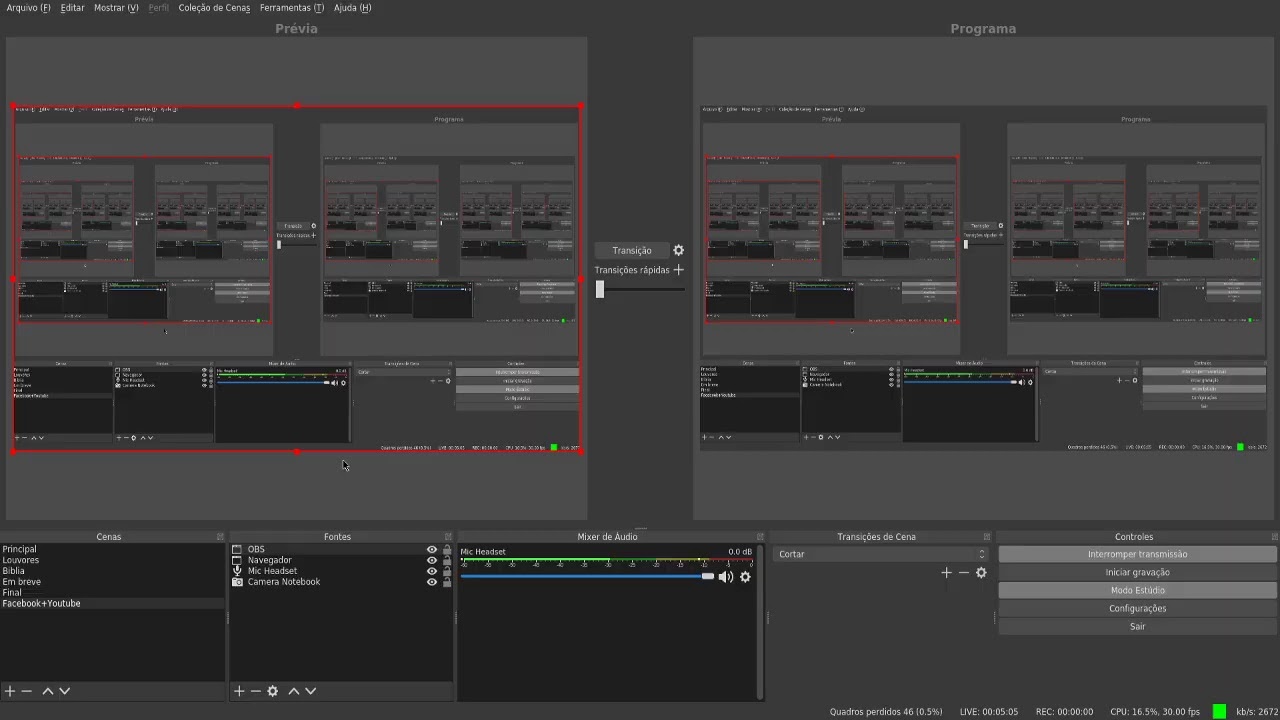
Task: Remove selected source in Fontes
Action: [256, 691]
